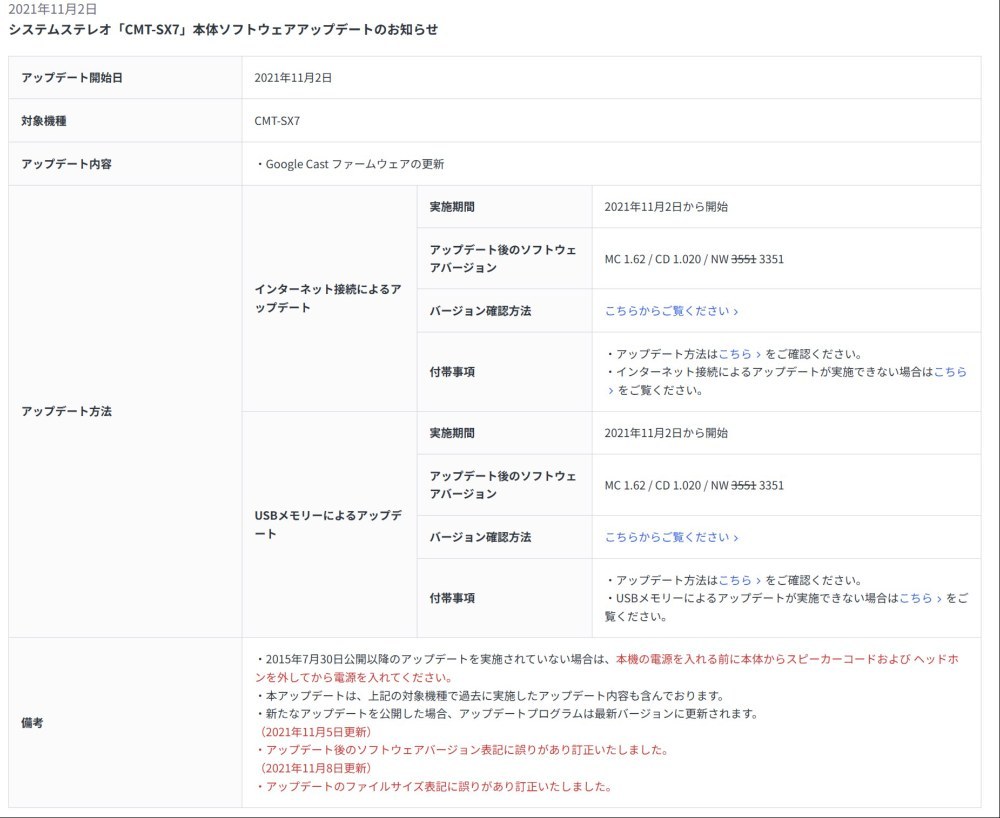Click アップデート後のソフトウェアバージョン label in USB section
Screen dimensions: 1000x818
(503, 485)
